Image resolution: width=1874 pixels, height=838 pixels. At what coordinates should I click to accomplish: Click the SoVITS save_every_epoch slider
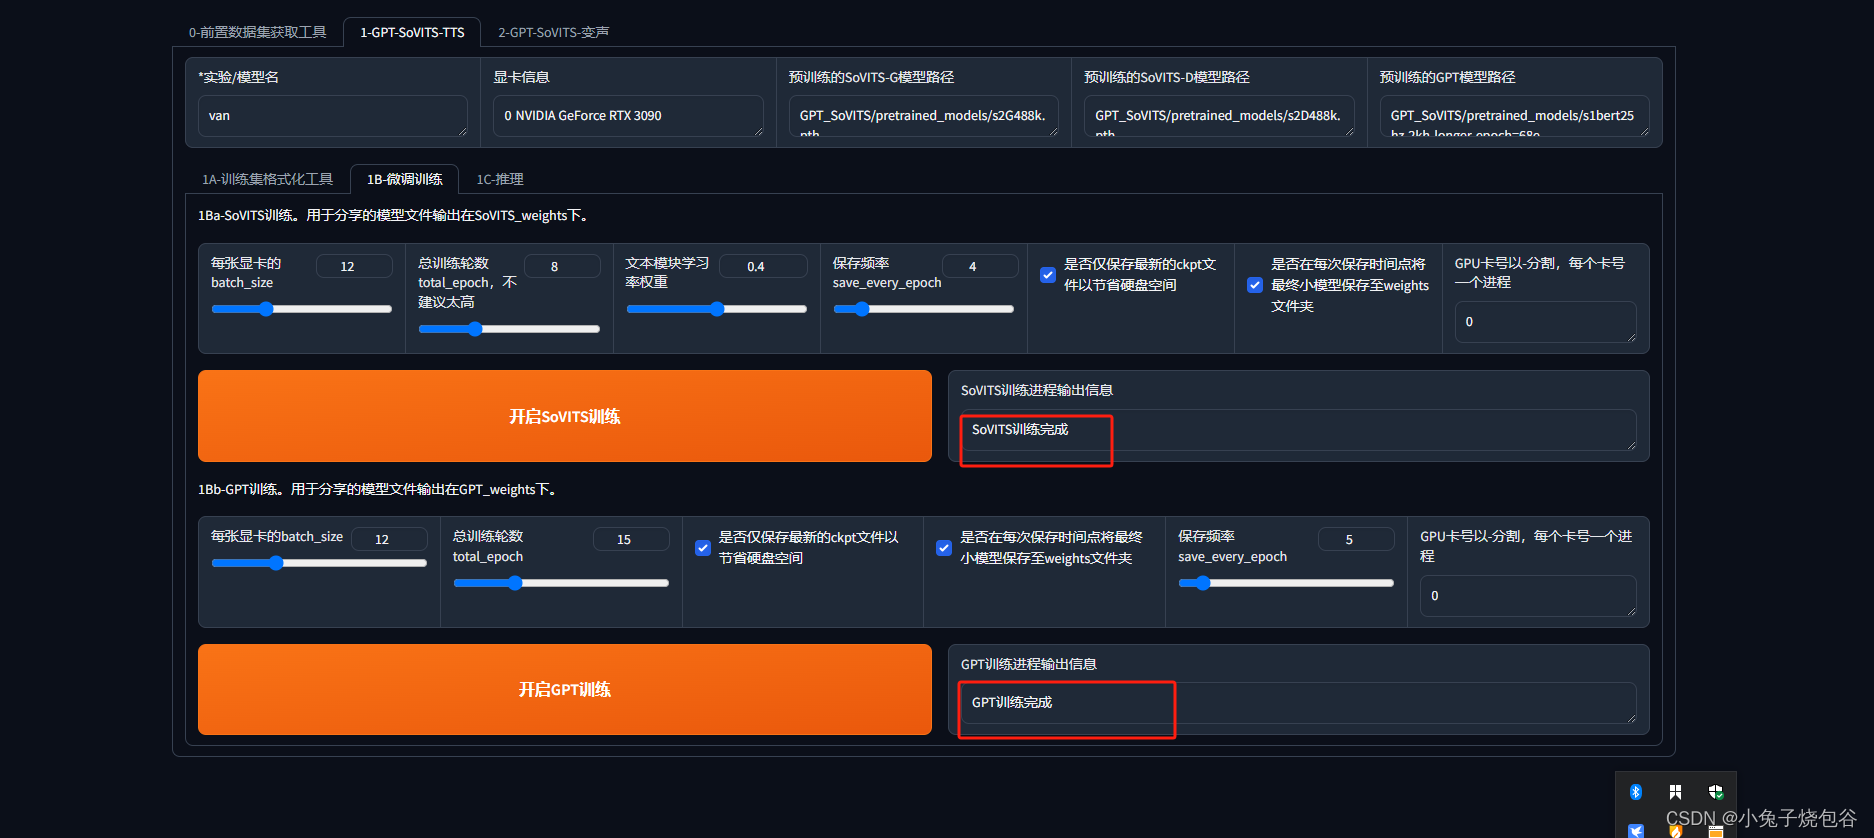point(923,309)
